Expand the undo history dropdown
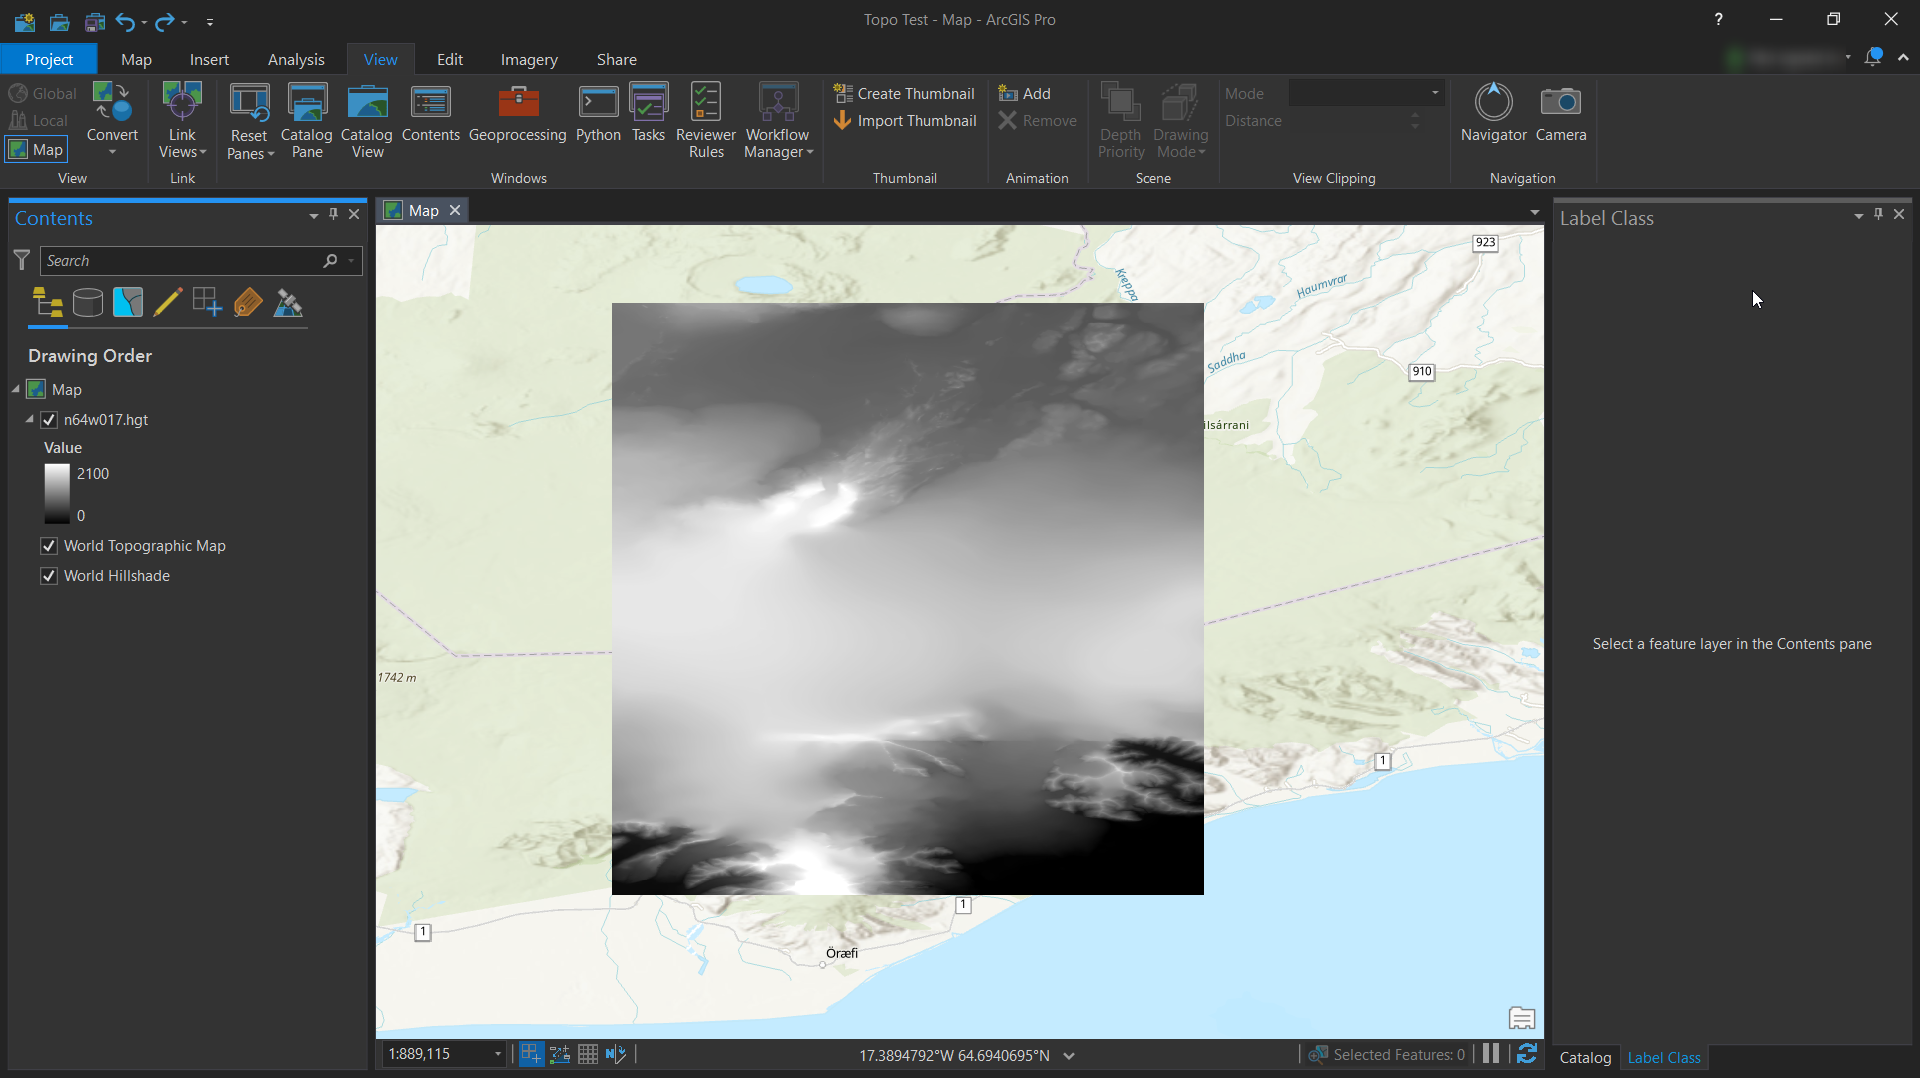 145,22
